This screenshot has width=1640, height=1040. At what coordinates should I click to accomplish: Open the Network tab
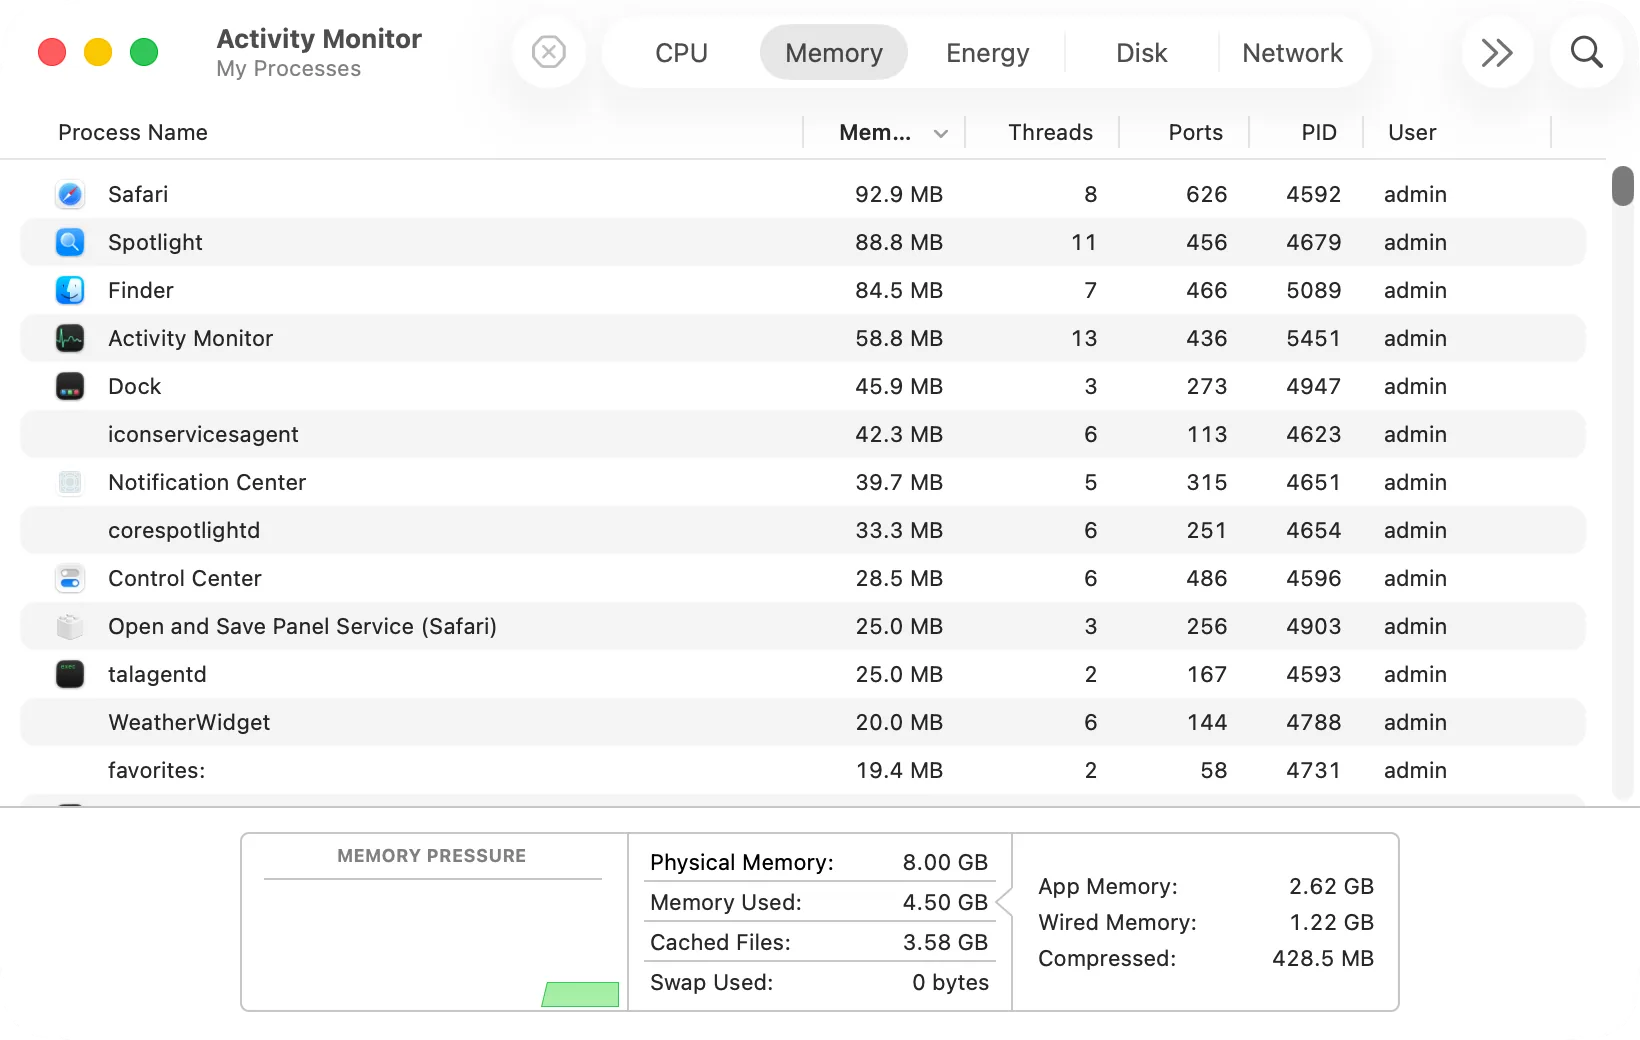(1293, 53)
